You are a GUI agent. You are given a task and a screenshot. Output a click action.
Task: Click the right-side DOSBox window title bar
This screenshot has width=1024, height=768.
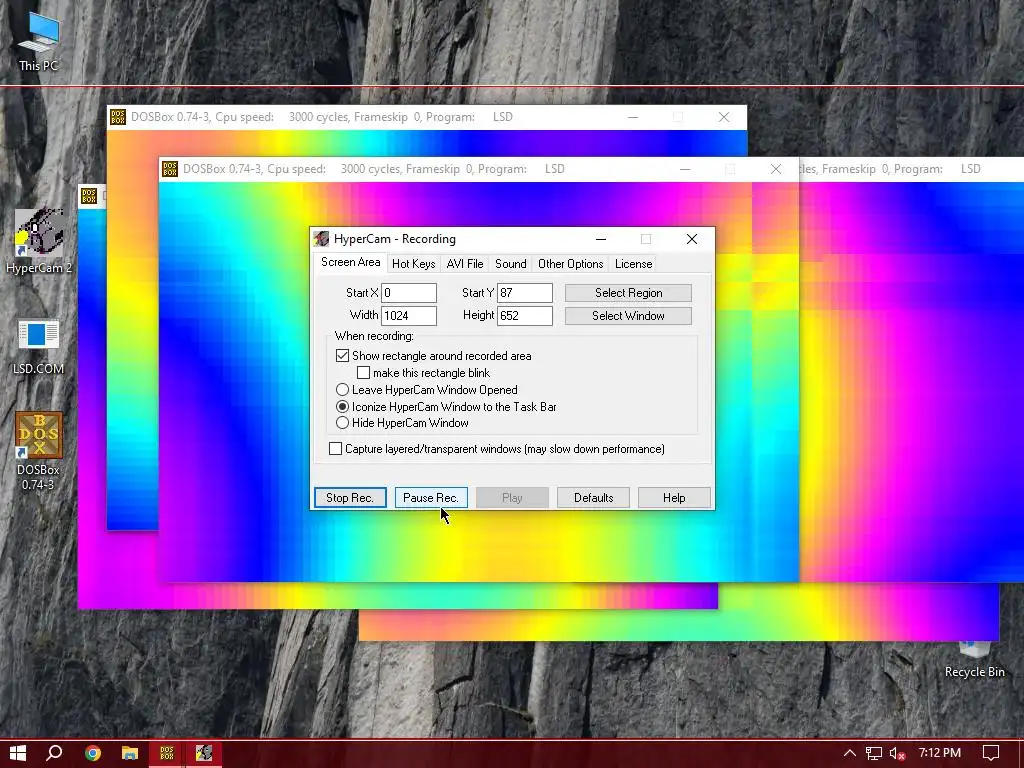point(911,169)
